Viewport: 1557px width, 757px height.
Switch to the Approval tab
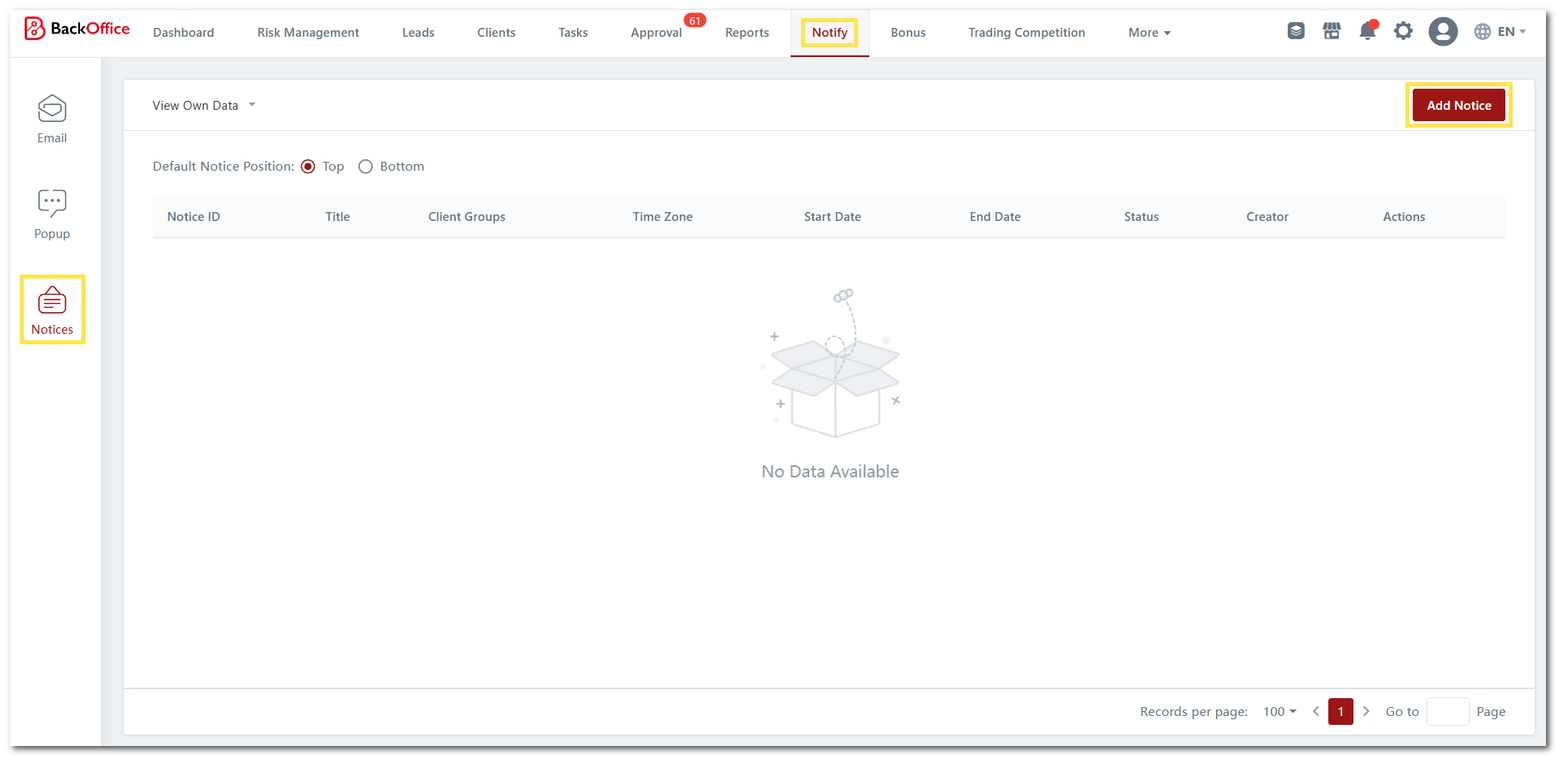[656, 33]
